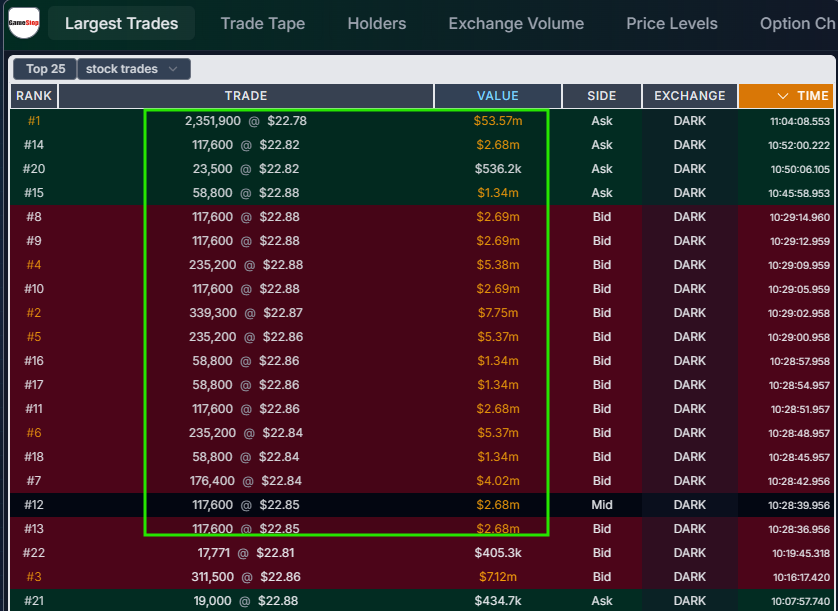This screenshot has height=611, width=838.
Task: Click the Top 25 button
Action: click(45, 69)
